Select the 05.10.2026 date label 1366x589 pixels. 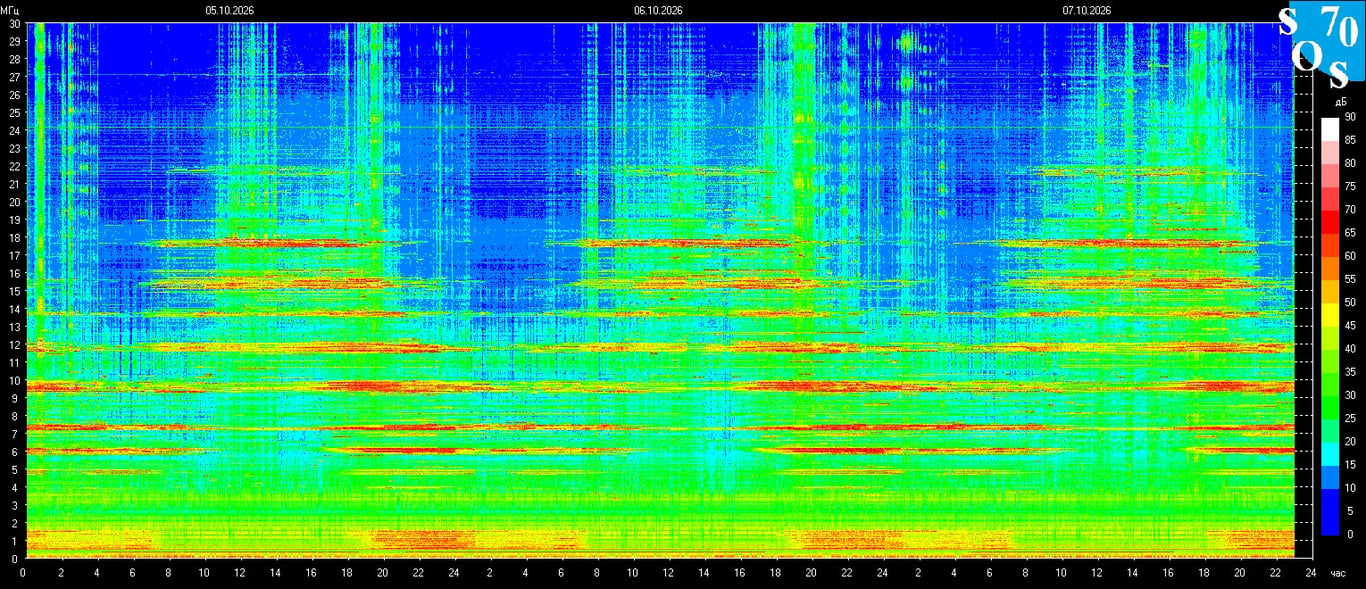pyautogui.click(x=230, y=10)
